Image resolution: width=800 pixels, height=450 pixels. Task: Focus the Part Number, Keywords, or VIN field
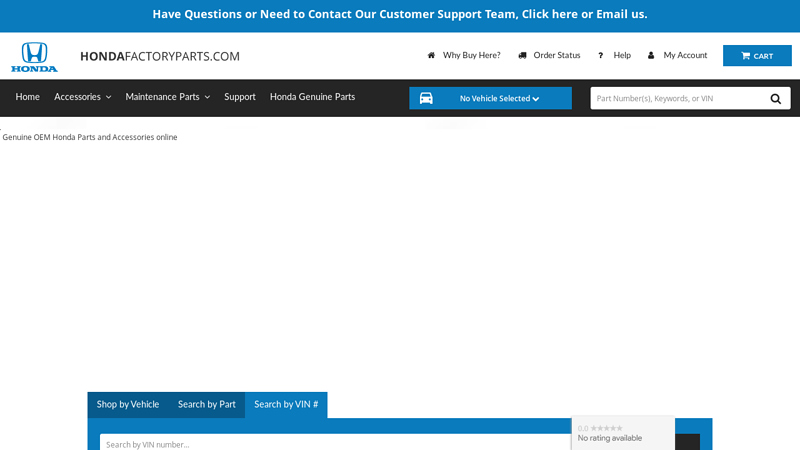pos(677,98)
